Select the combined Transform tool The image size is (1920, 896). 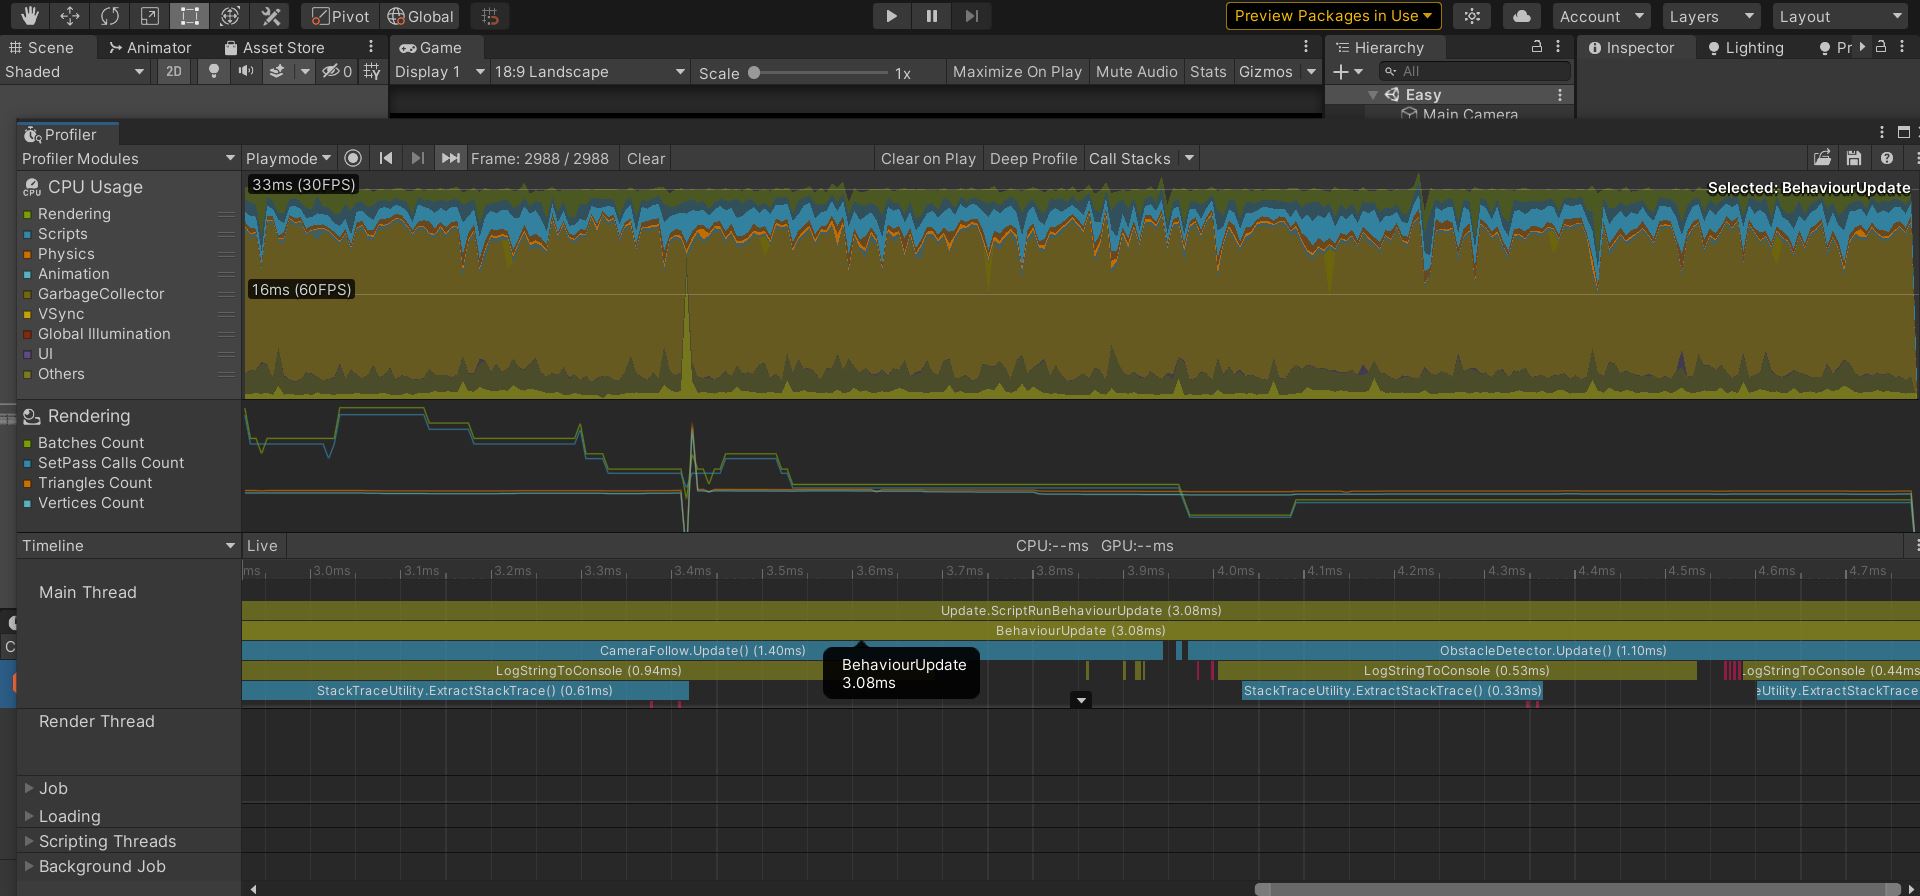coord(230,16)
